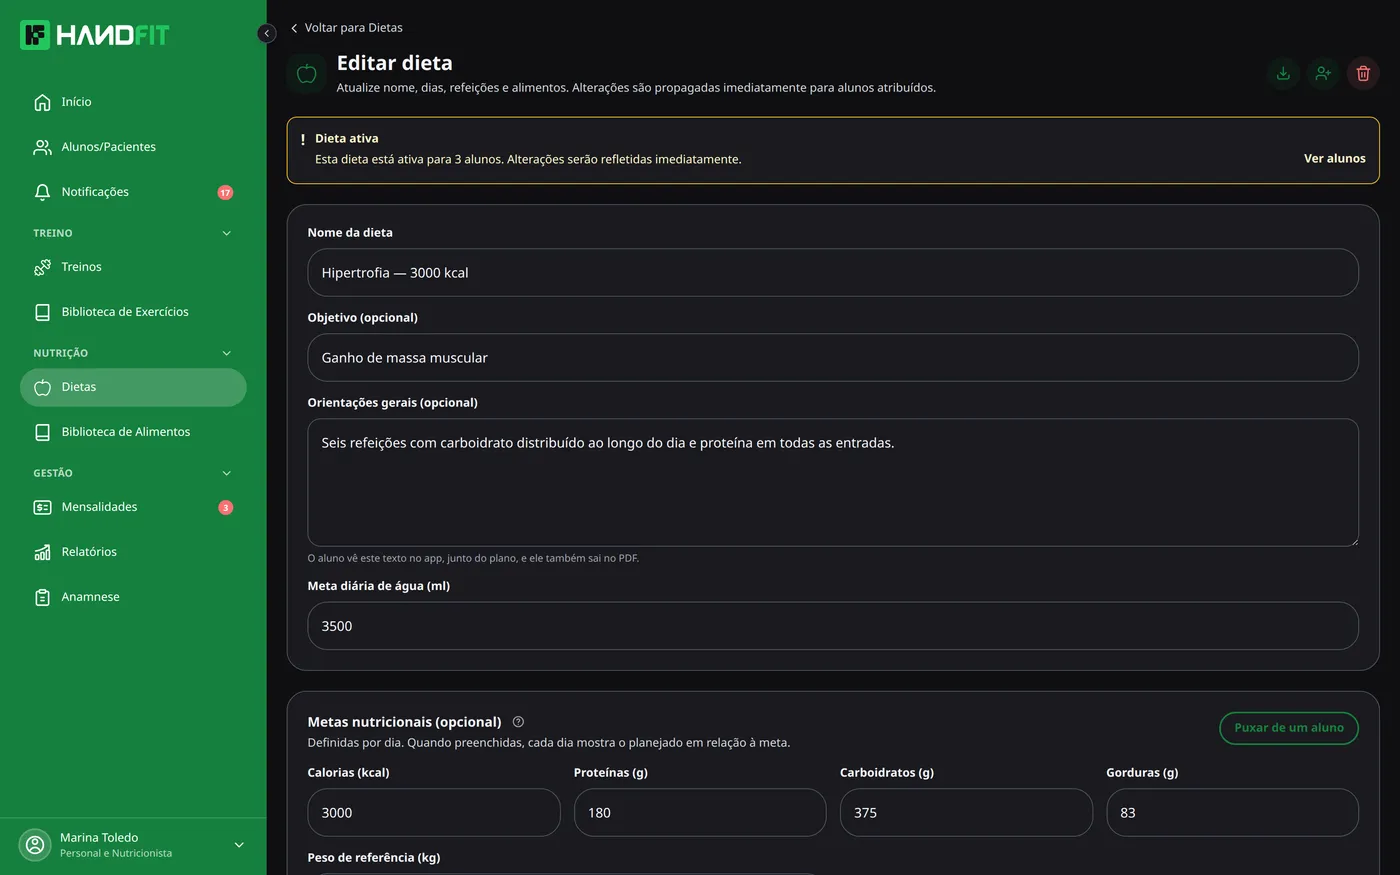Click the Nome da dieta field
The width and height of the screenshot is (1400, 875).
click(x=833, y=273)
